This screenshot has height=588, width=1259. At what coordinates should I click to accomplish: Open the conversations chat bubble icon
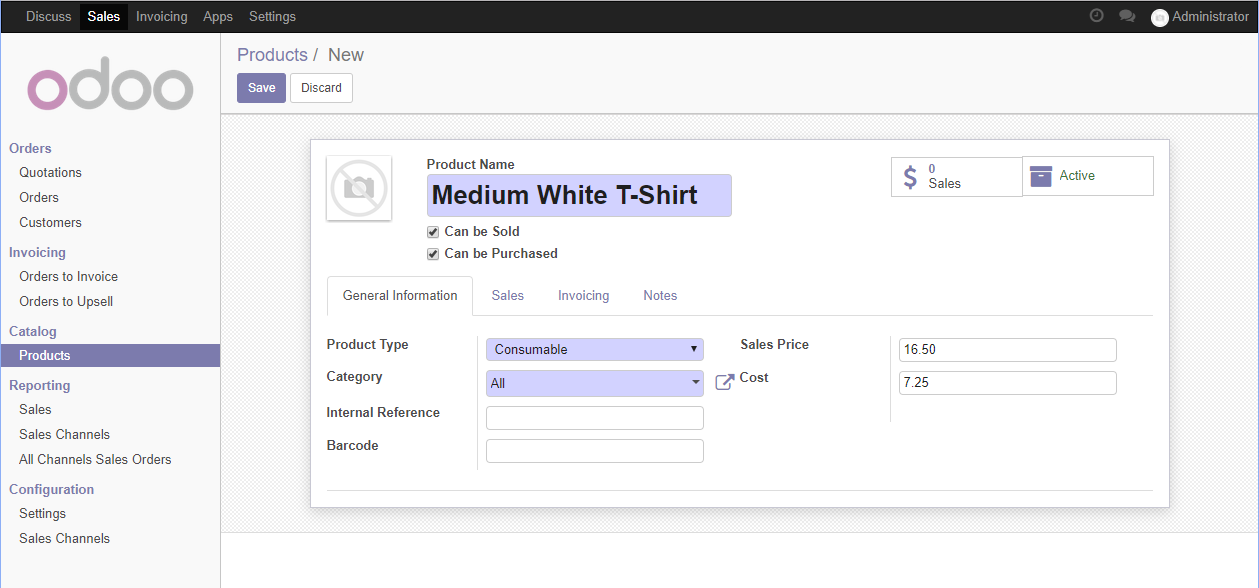coord(1127,16)
